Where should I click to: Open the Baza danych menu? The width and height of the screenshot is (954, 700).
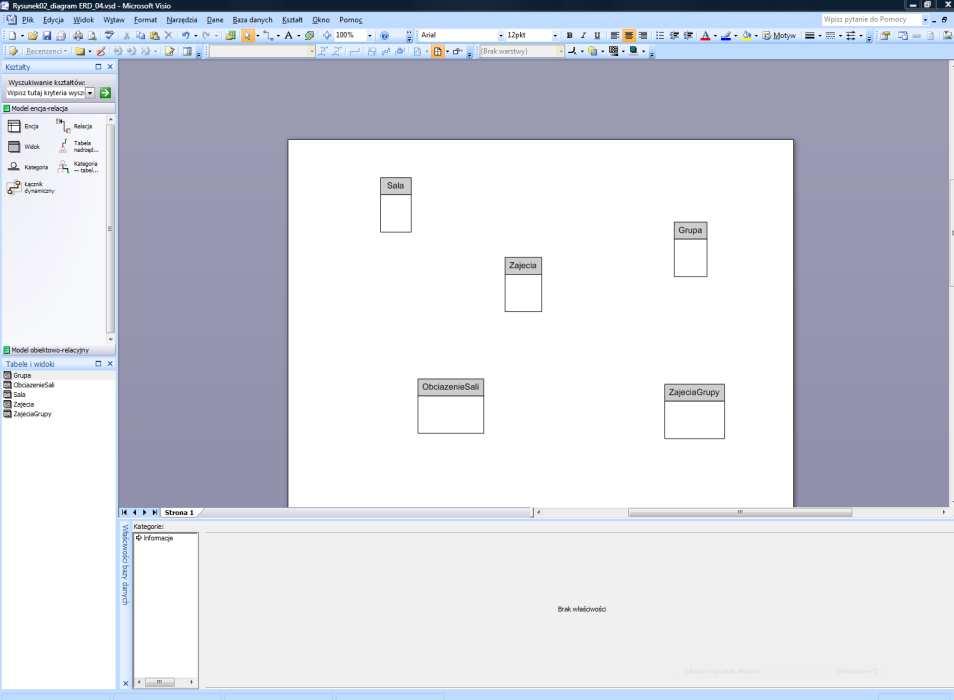[x=252, y=20]
